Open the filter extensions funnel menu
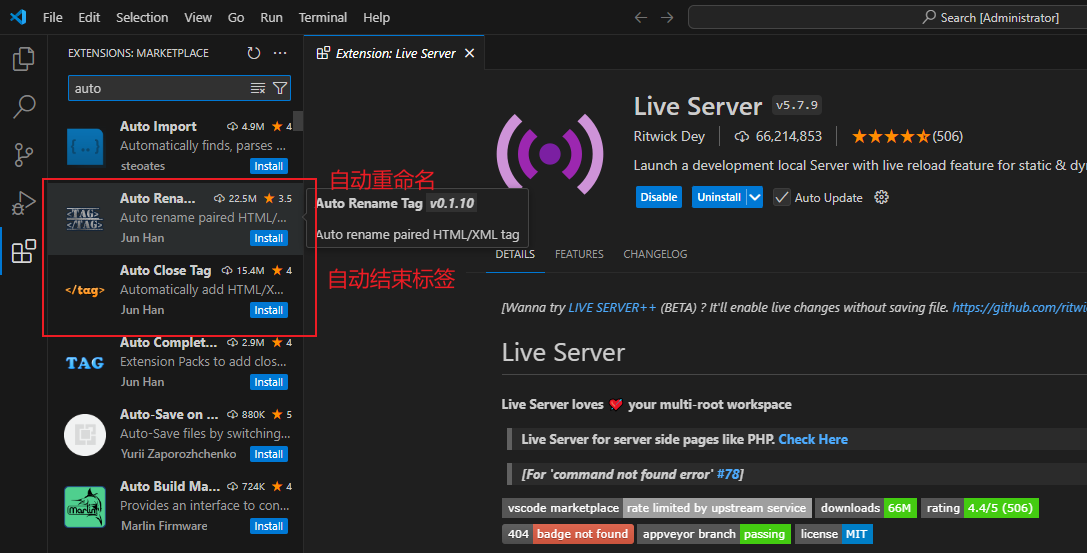Image resolution: width=1087 pixels, height=553 pixels. coord(279,88)
